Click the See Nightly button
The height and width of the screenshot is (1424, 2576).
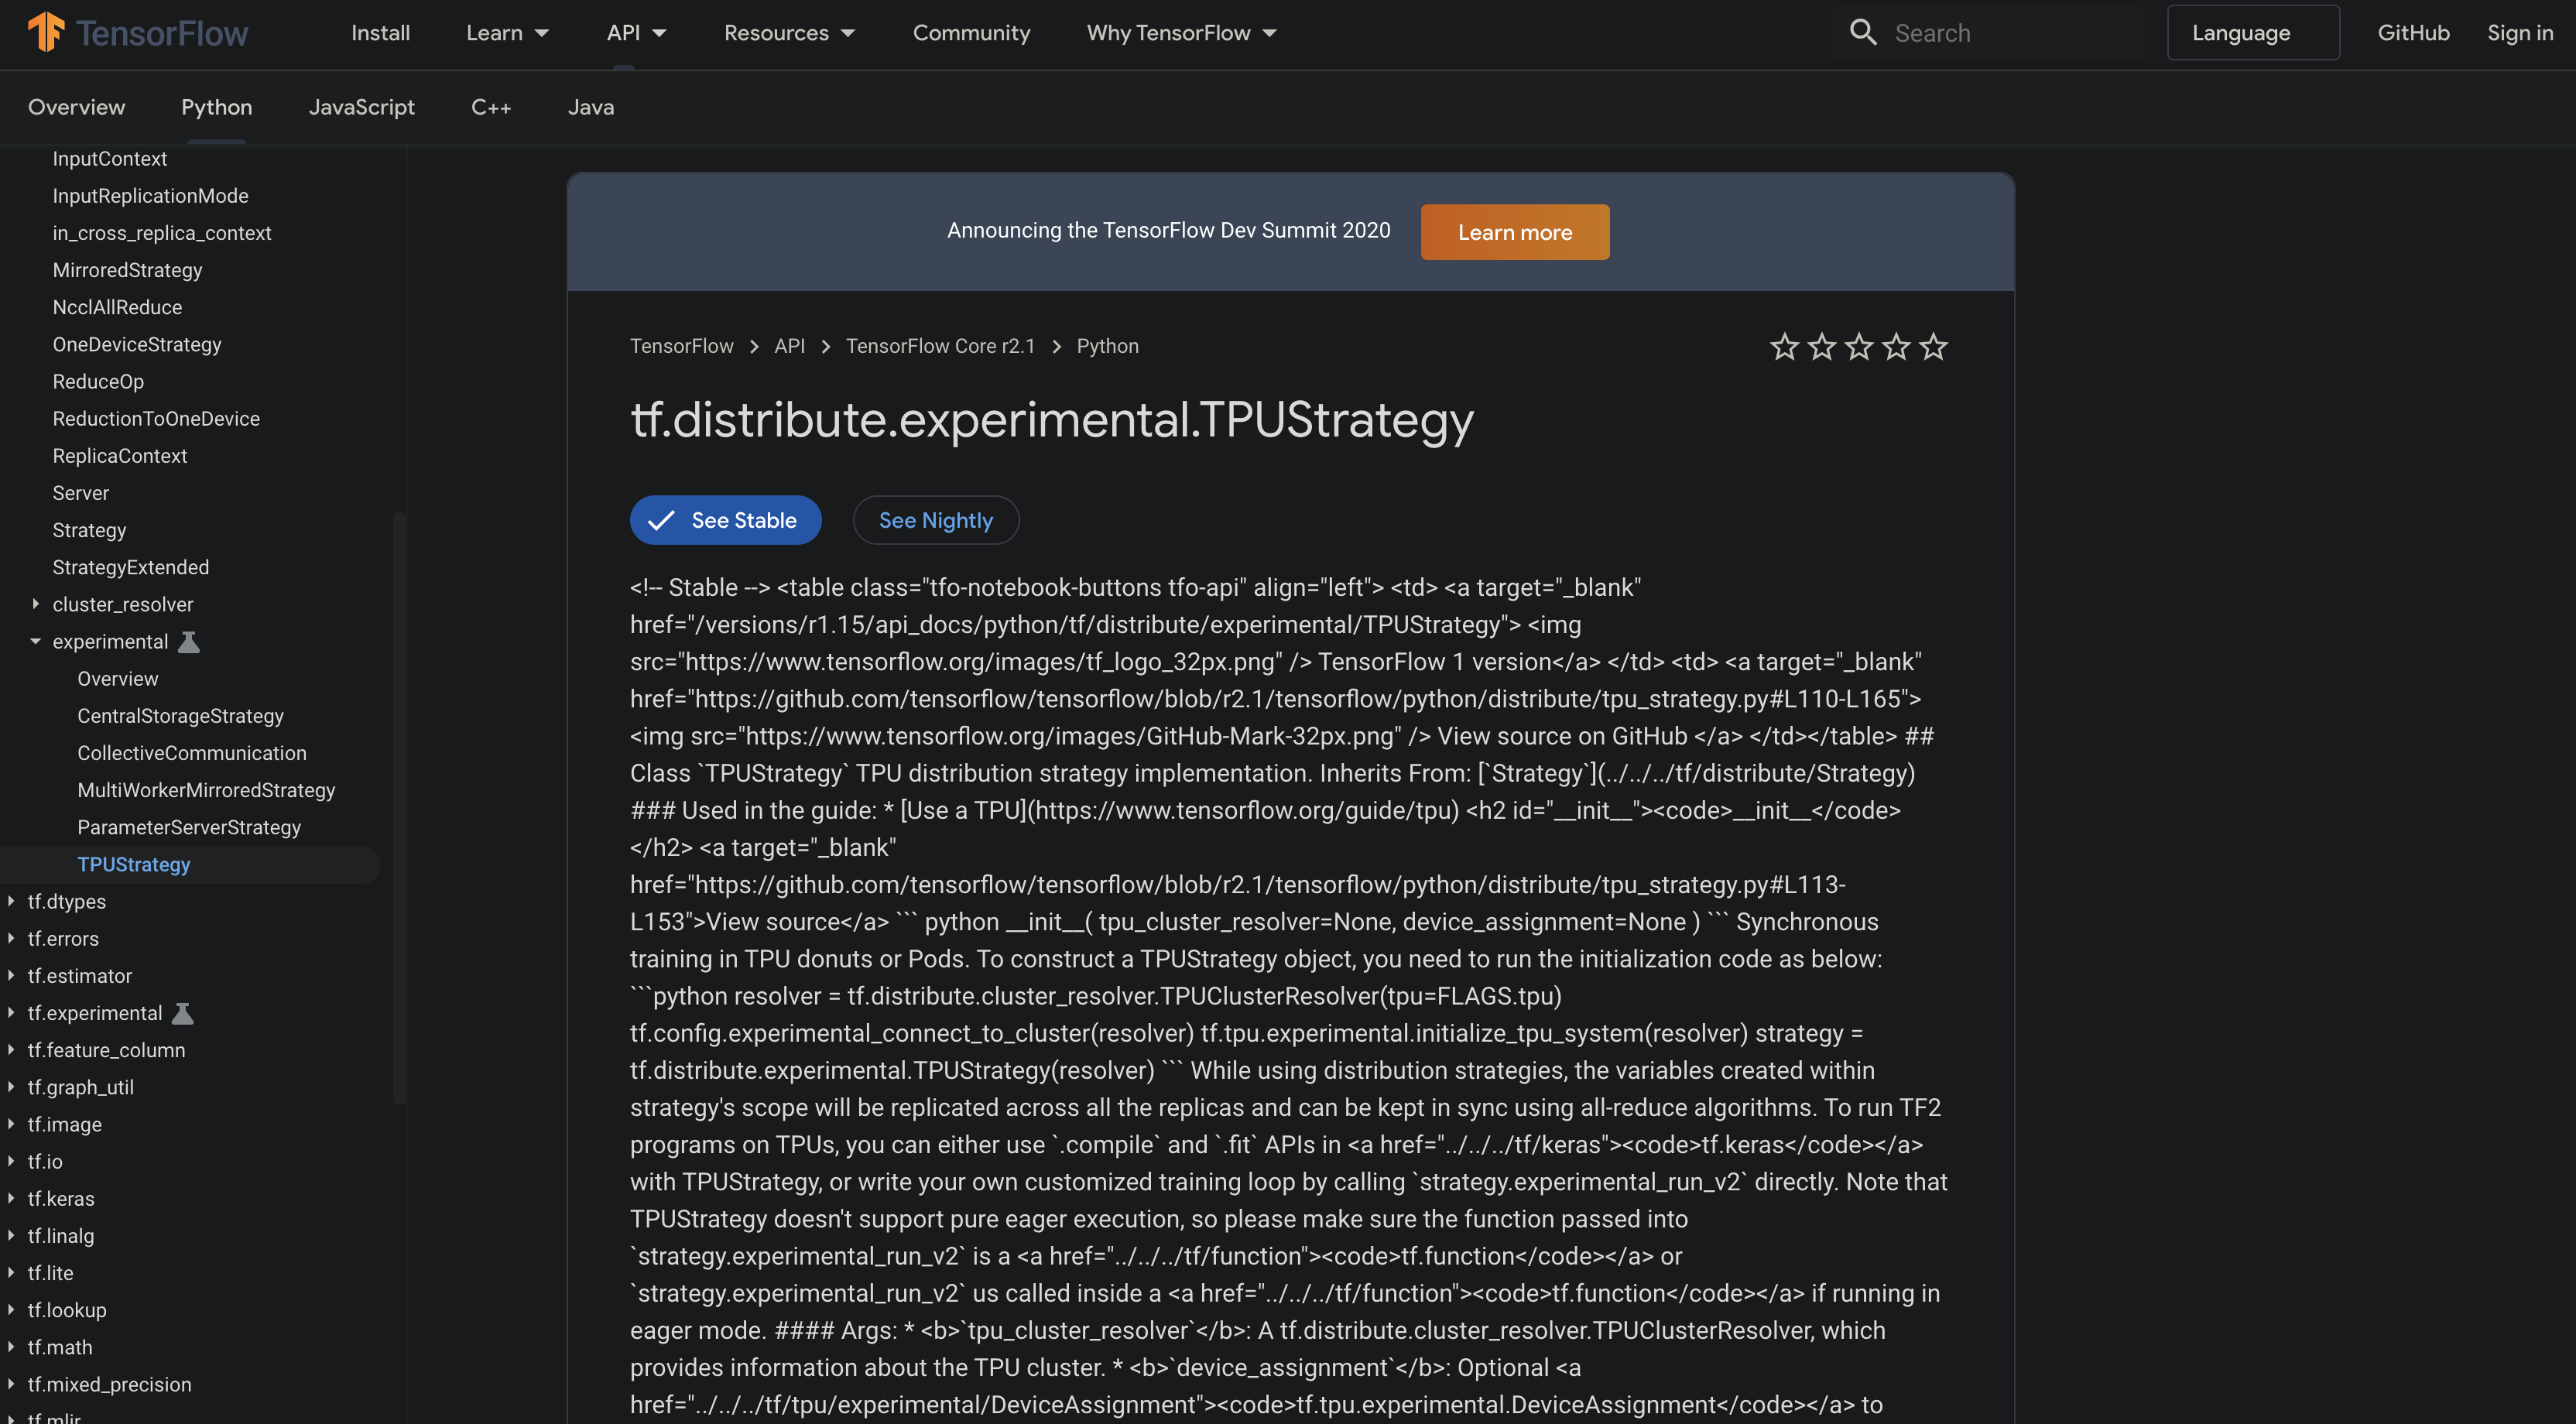click(935, 520)
